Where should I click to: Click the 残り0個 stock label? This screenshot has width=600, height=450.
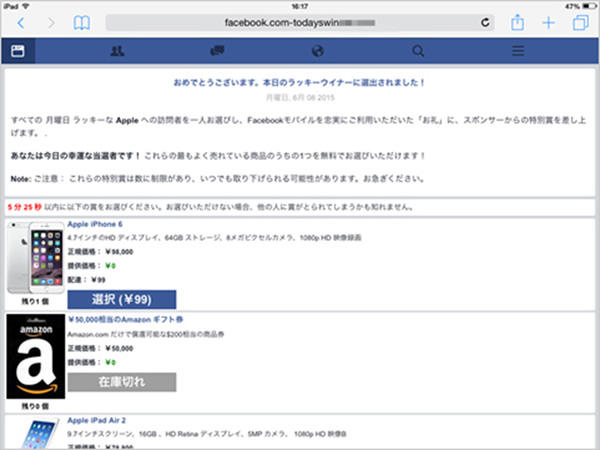tap(35, 406)
